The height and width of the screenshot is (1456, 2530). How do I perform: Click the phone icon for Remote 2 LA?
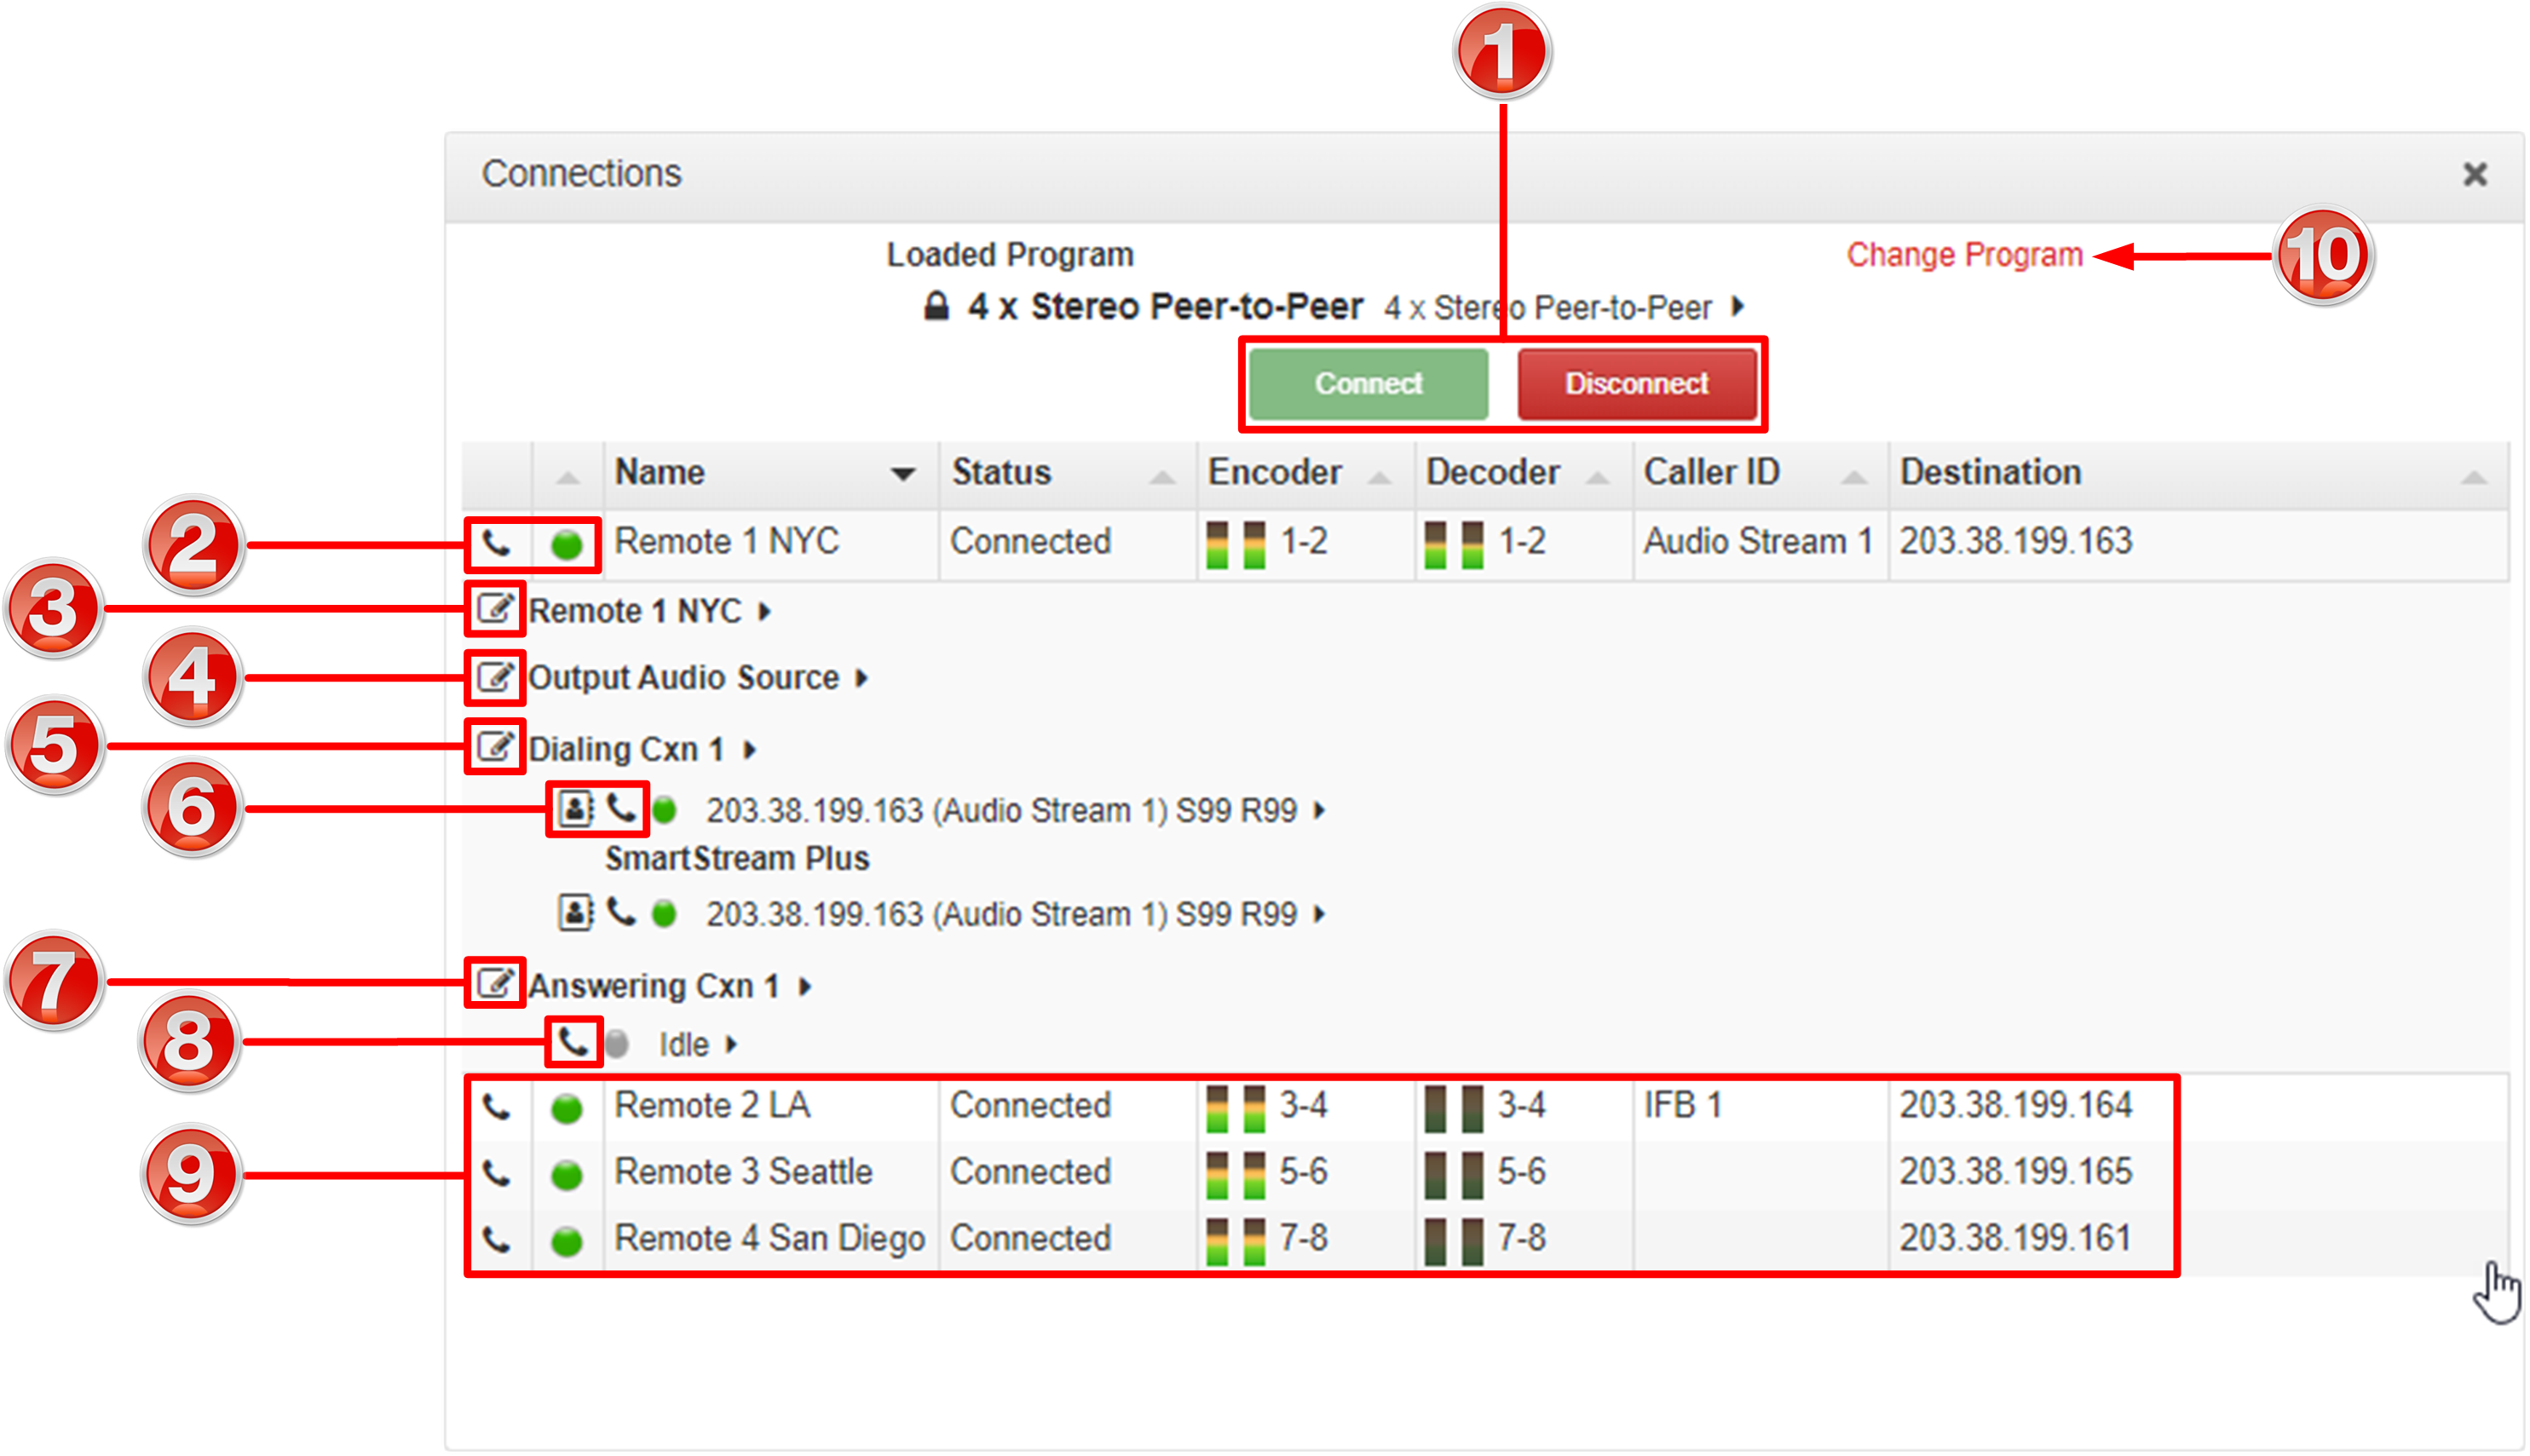[x=496, y=1107]
